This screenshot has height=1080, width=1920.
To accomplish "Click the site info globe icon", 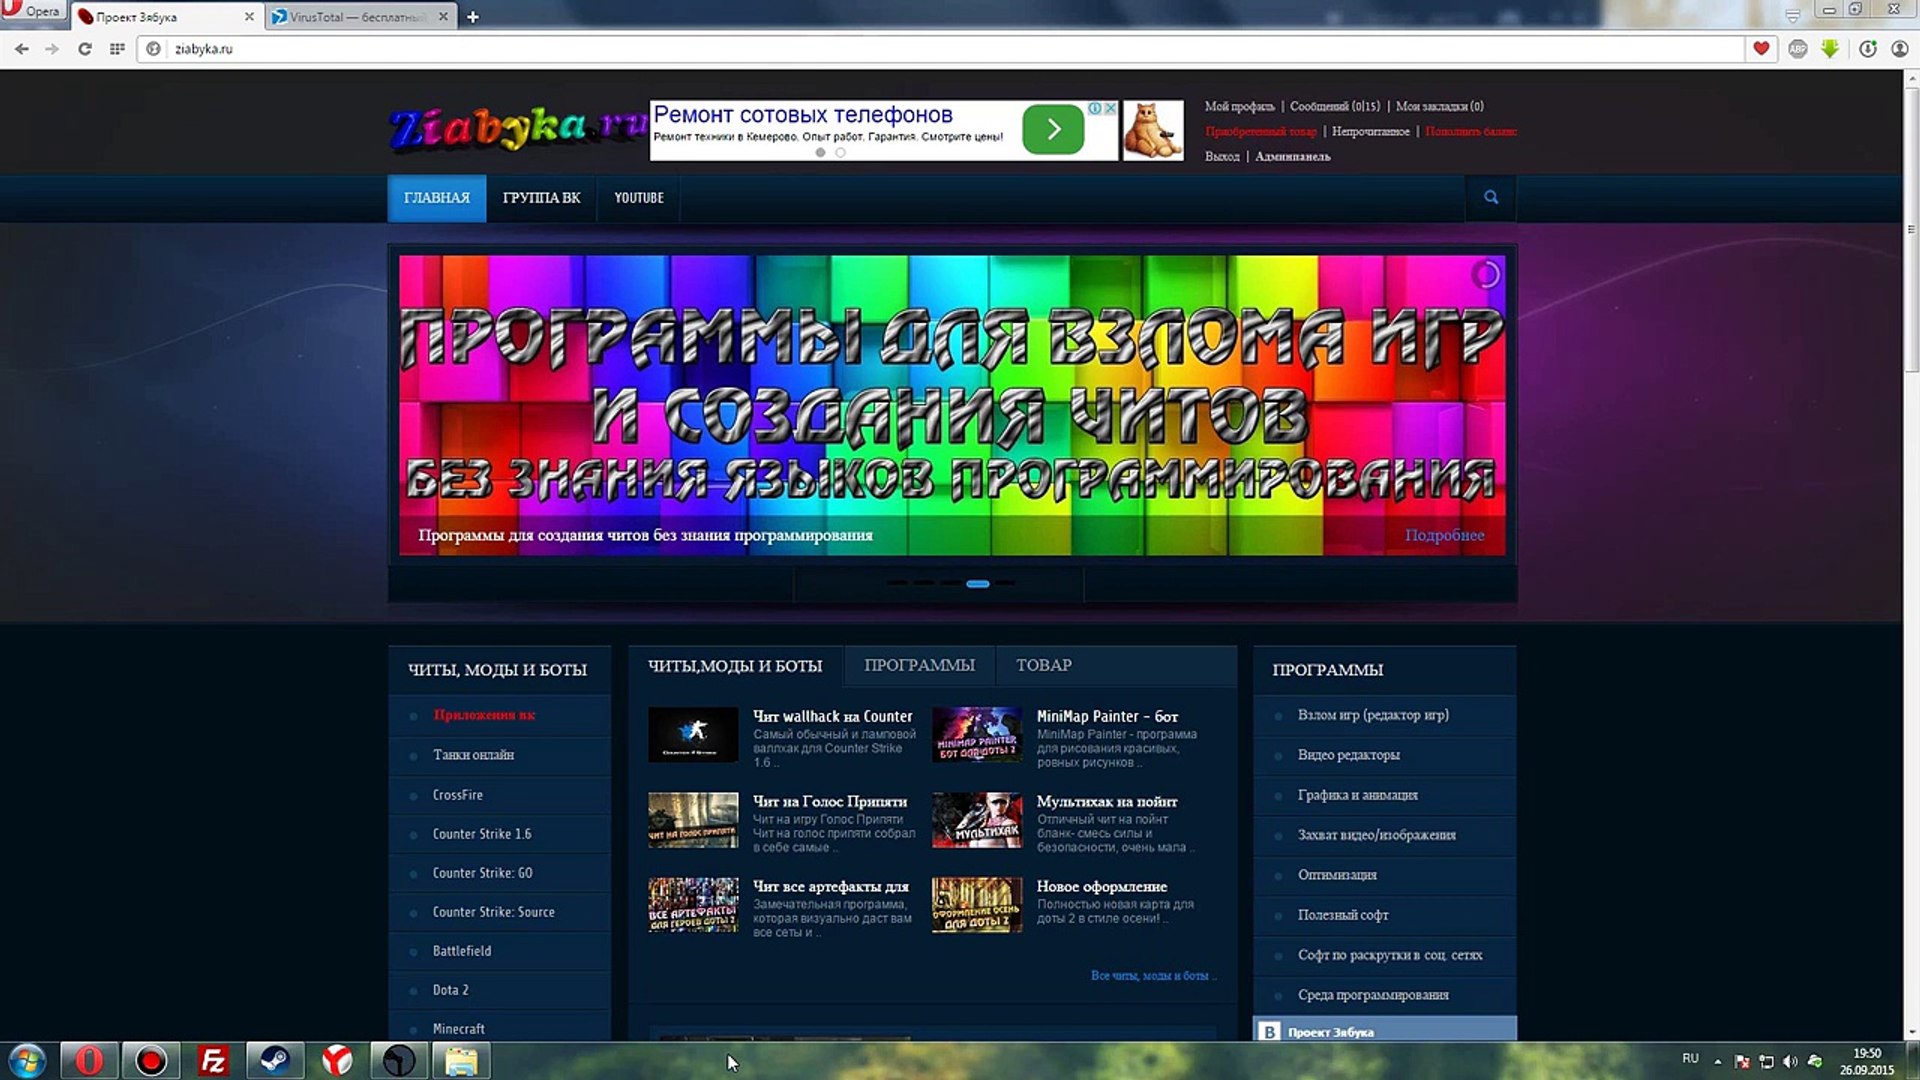I will point(153,49).
